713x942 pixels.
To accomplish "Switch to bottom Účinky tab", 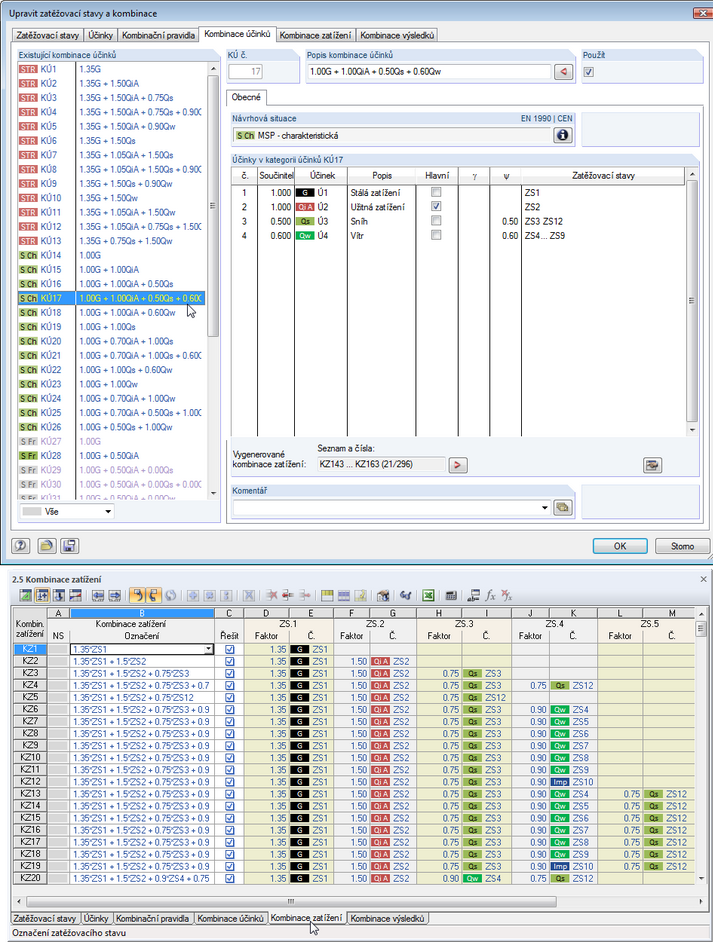I will click(96, 919).
